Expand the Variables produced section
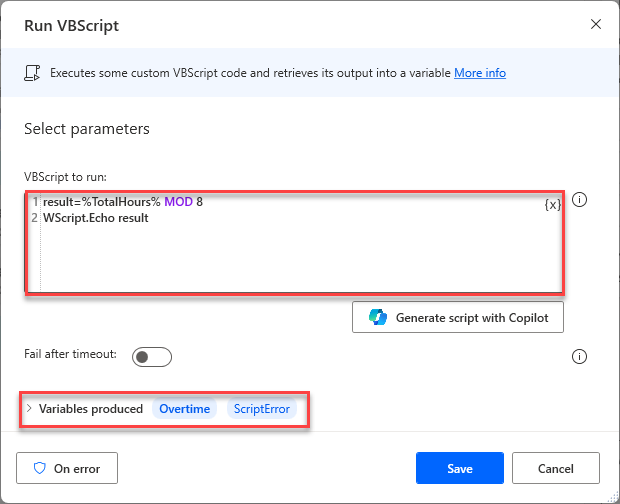Screen dimensions: 620x504 tap(29, 408)
